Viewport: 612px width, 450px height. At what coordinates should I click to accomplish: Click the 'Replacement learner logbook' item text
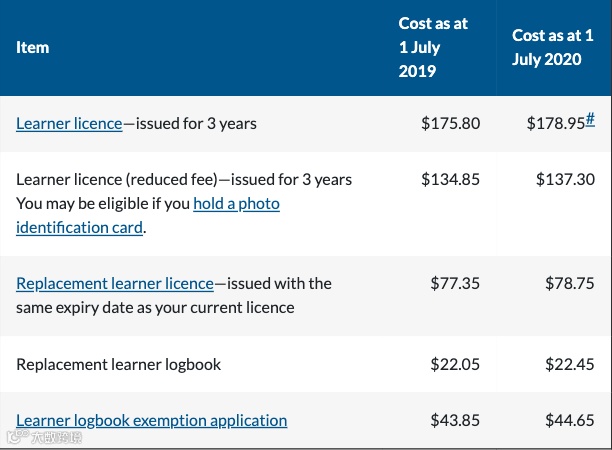[118, 364]
